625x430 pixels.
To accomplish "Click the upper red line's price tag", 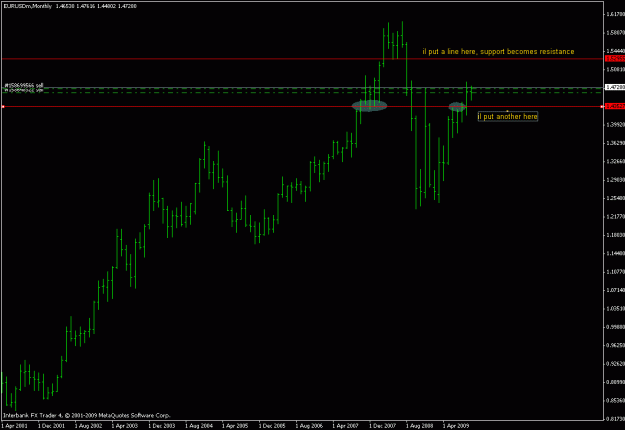I will tap(615, 59).
